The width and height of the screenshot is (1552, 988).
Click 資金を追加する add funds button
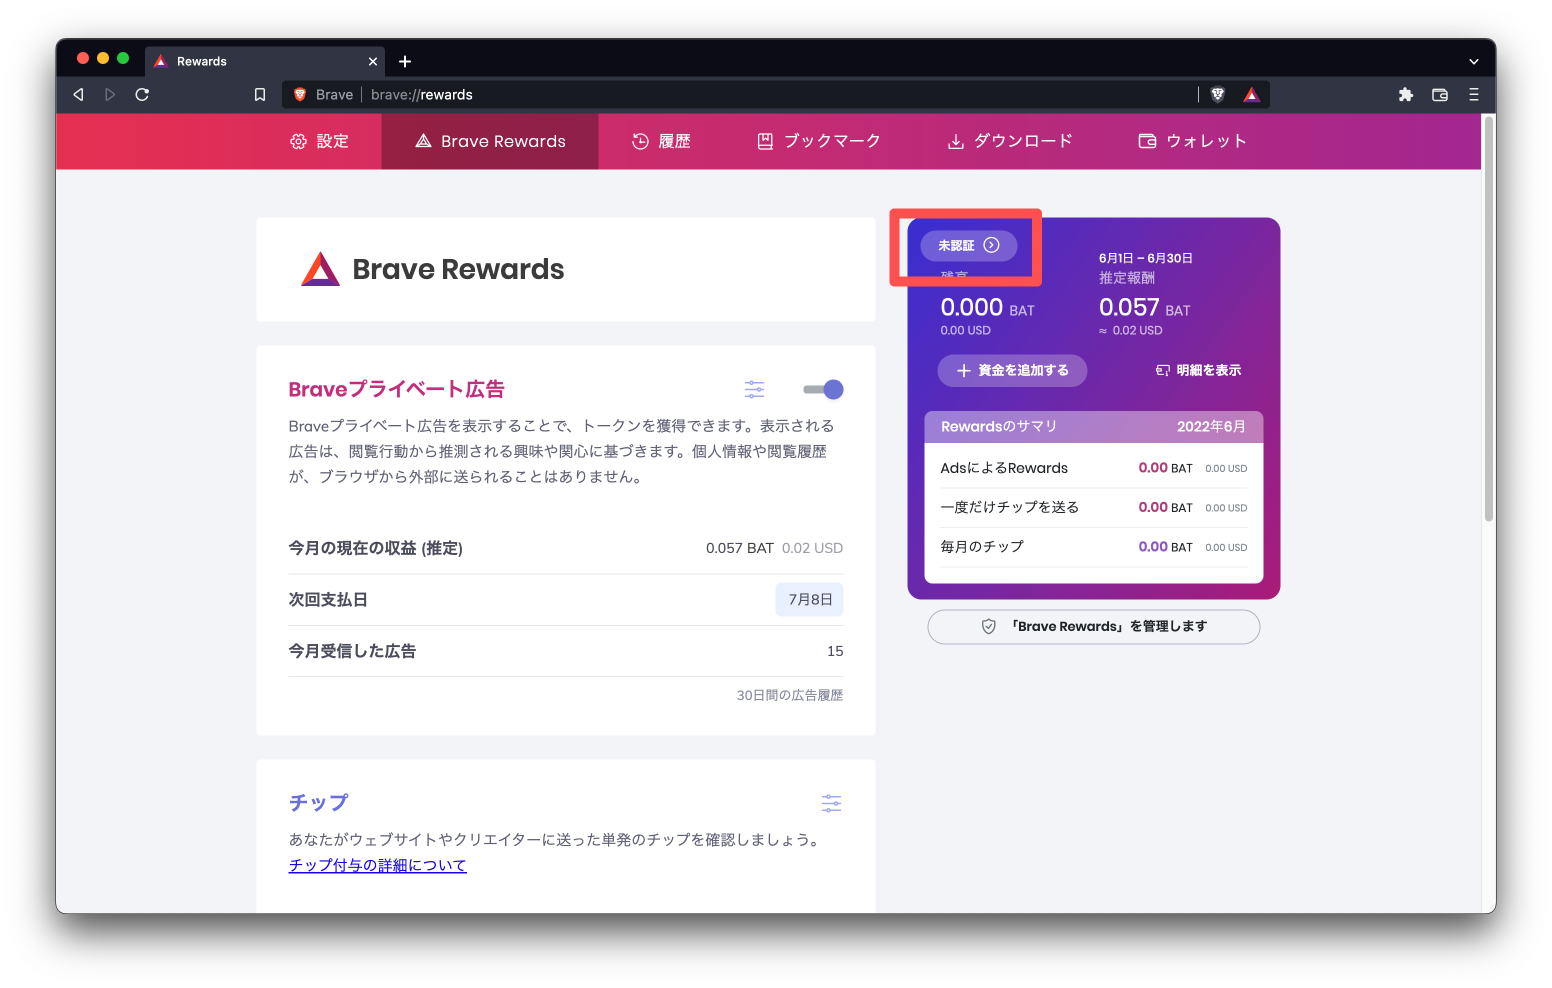1012,370
